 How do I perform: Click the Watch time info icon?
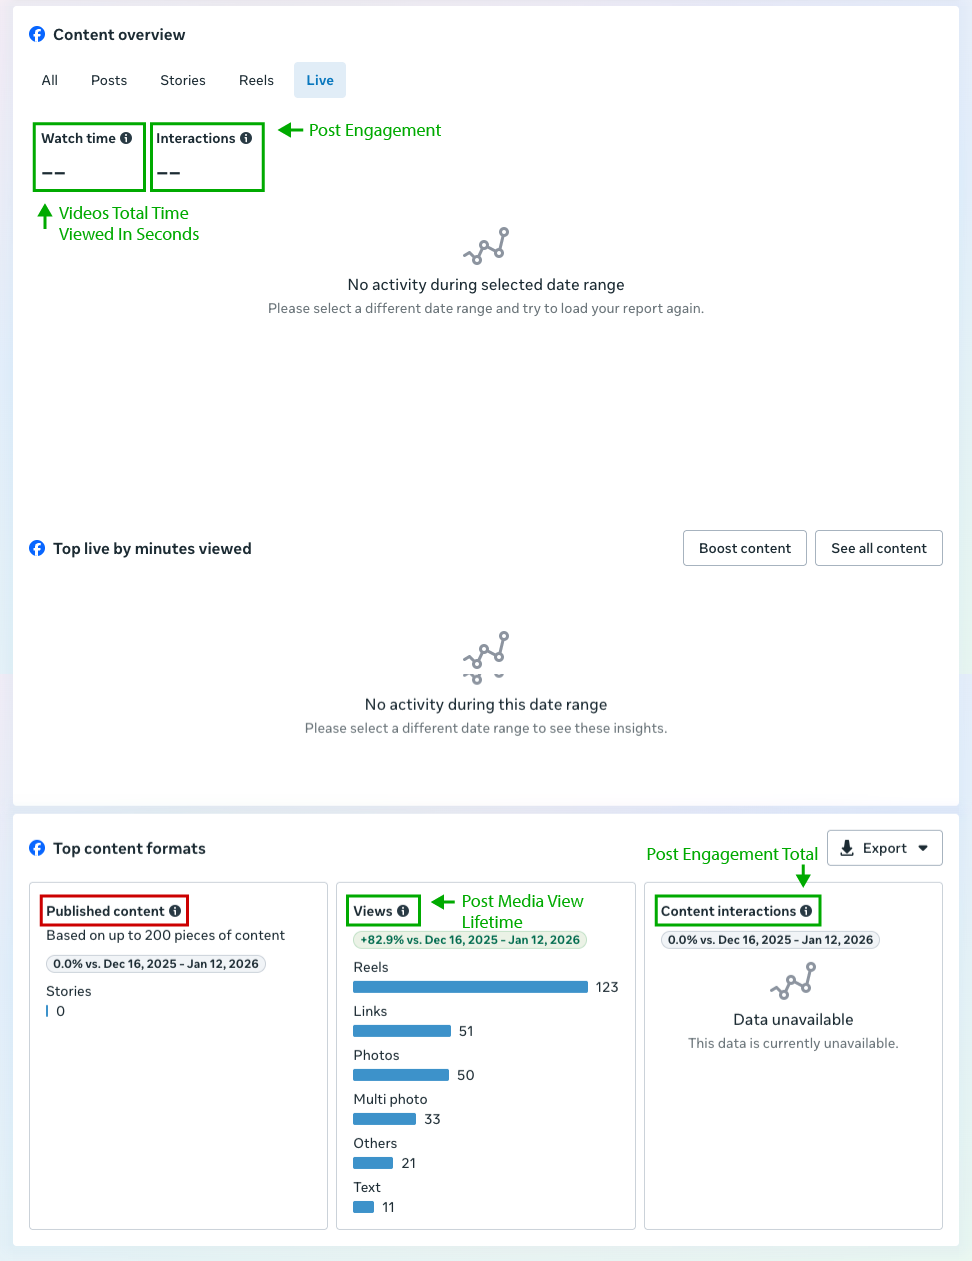(126, 138)
